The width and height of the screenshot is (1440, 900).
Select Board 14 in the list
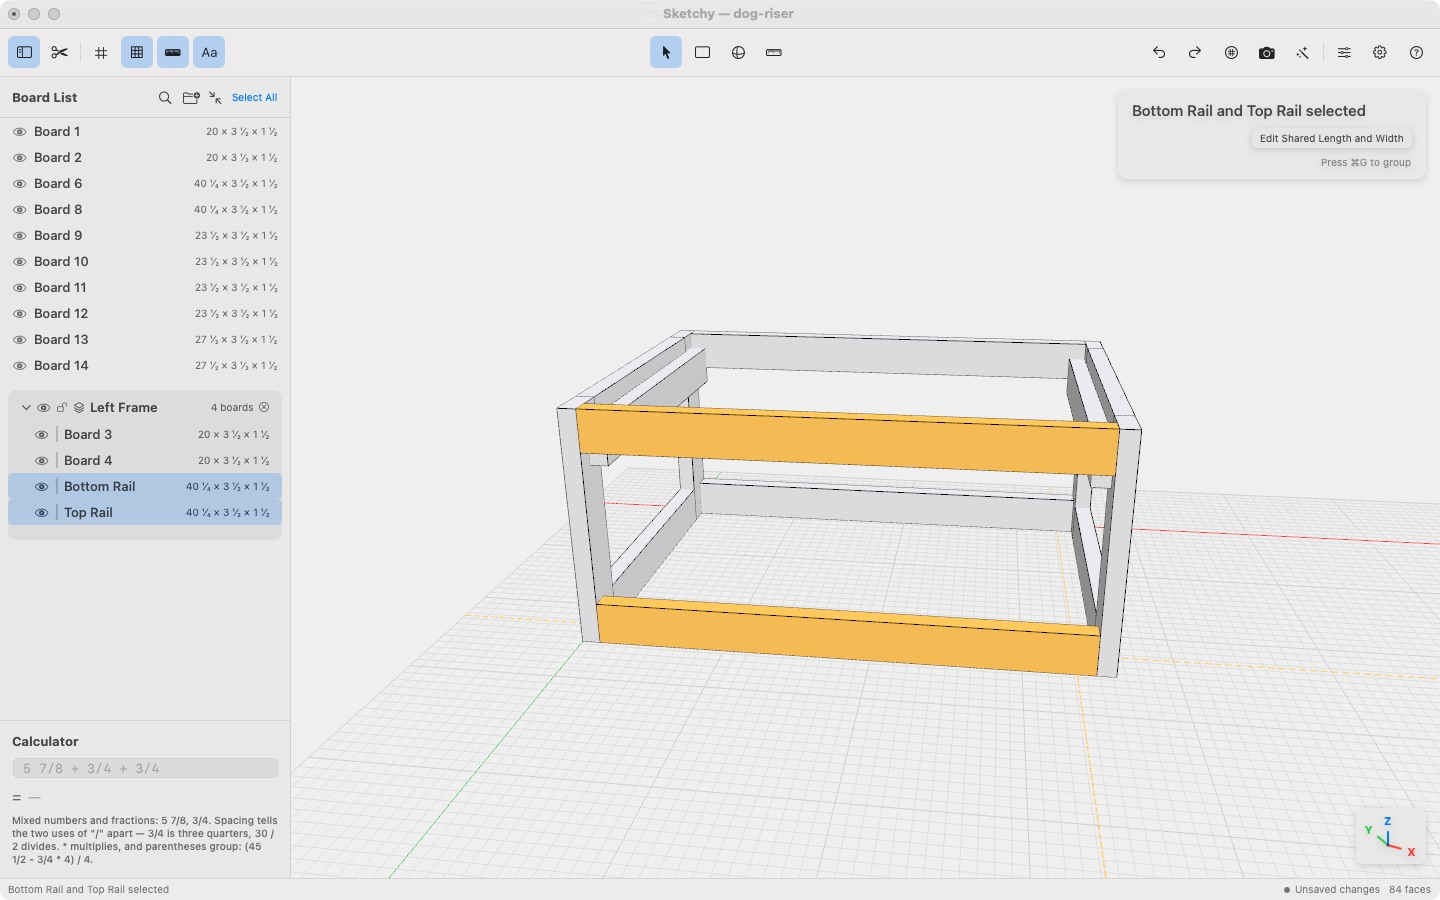(145, 365)
